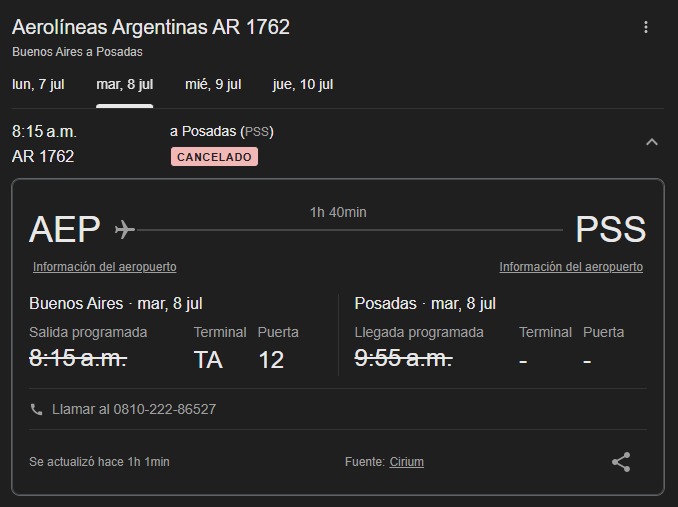Viewport: 678px width, 507px height.
Task: Click the PSS airport code
Action: point(611,229)
